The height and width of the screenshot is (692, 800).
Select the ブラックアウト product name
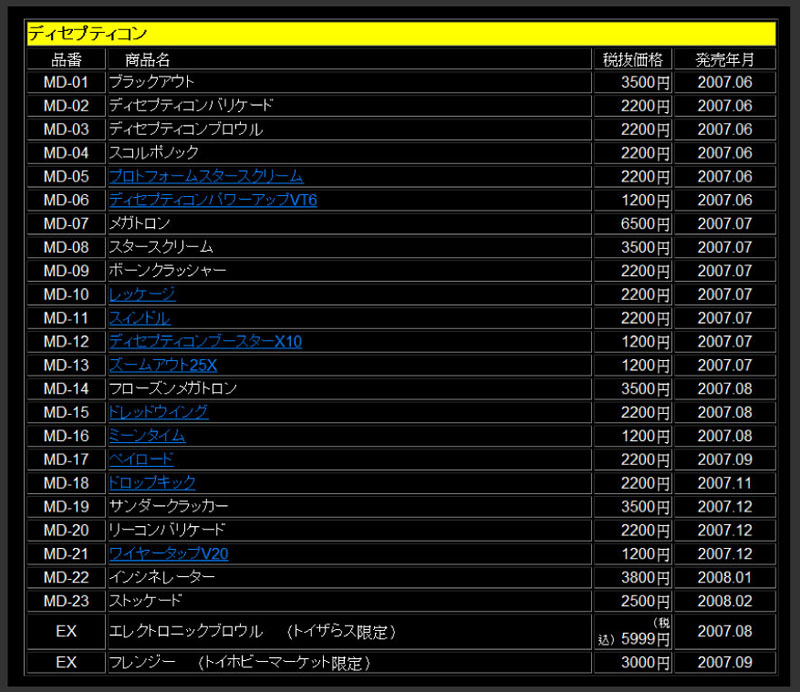pyautogui.click(x=152, y=82)
